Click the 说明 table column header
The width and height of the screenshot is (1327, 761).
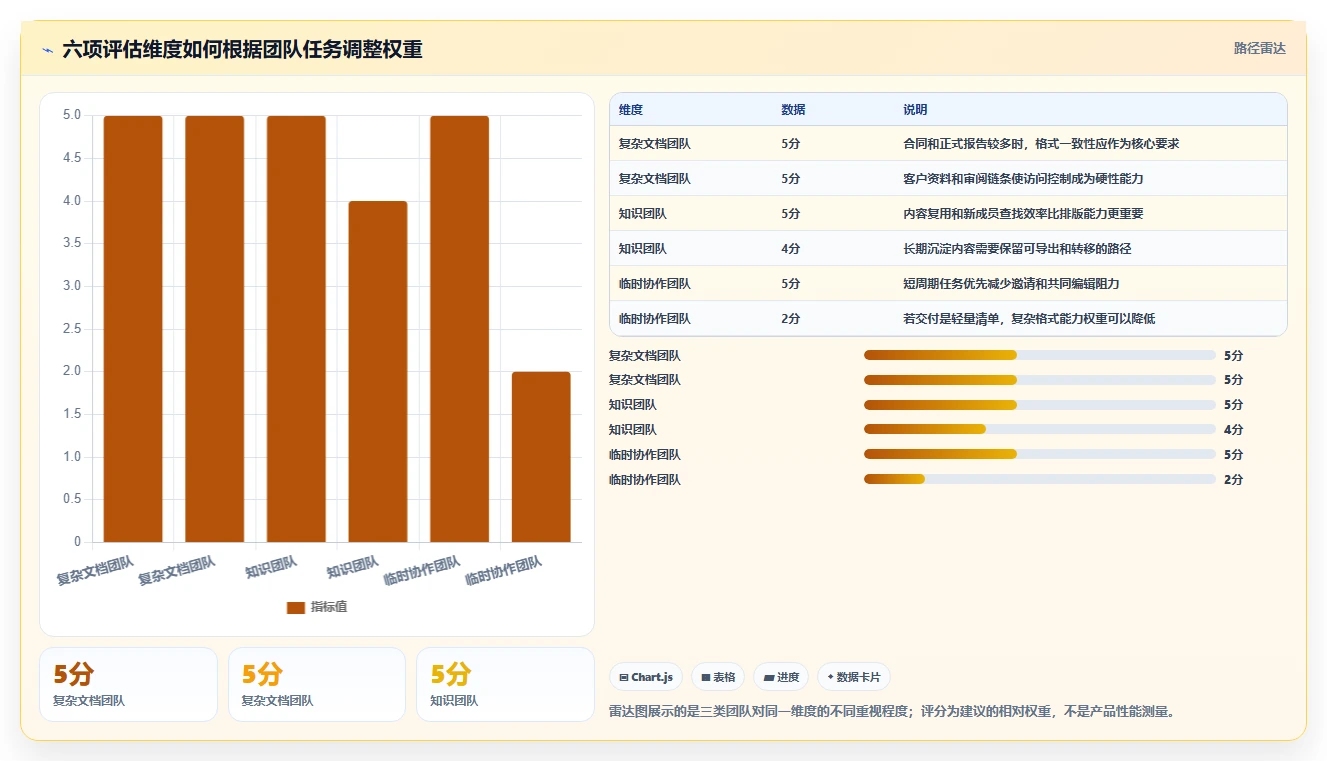tap(915, 109)
